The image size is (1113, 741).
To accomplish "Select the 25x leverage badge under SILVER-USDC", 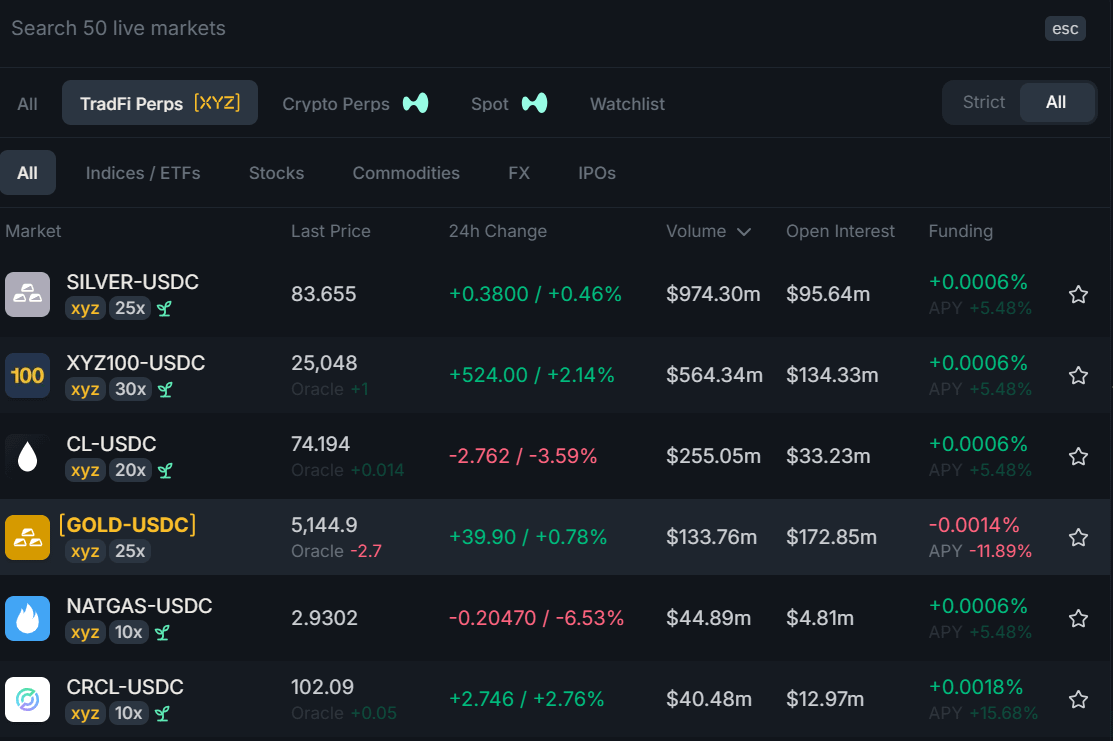I will tap(130, 308).
